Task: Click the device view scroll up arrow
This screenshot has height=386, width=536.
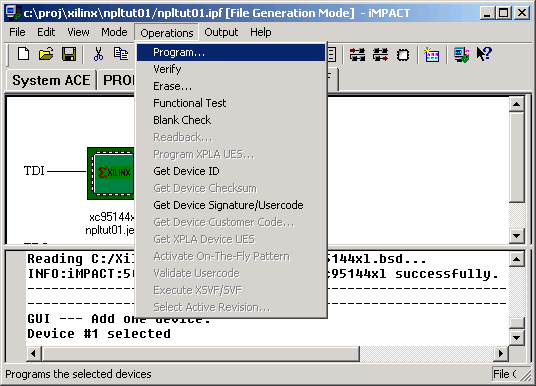Action: click(x=517, y=104)
